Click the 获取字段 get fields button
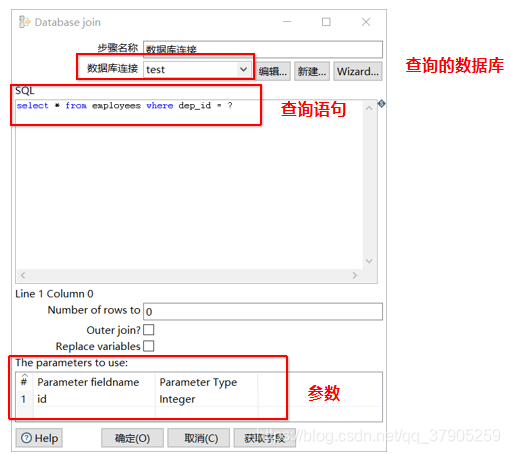Screen dimensions: 510x454 point(265,438)
